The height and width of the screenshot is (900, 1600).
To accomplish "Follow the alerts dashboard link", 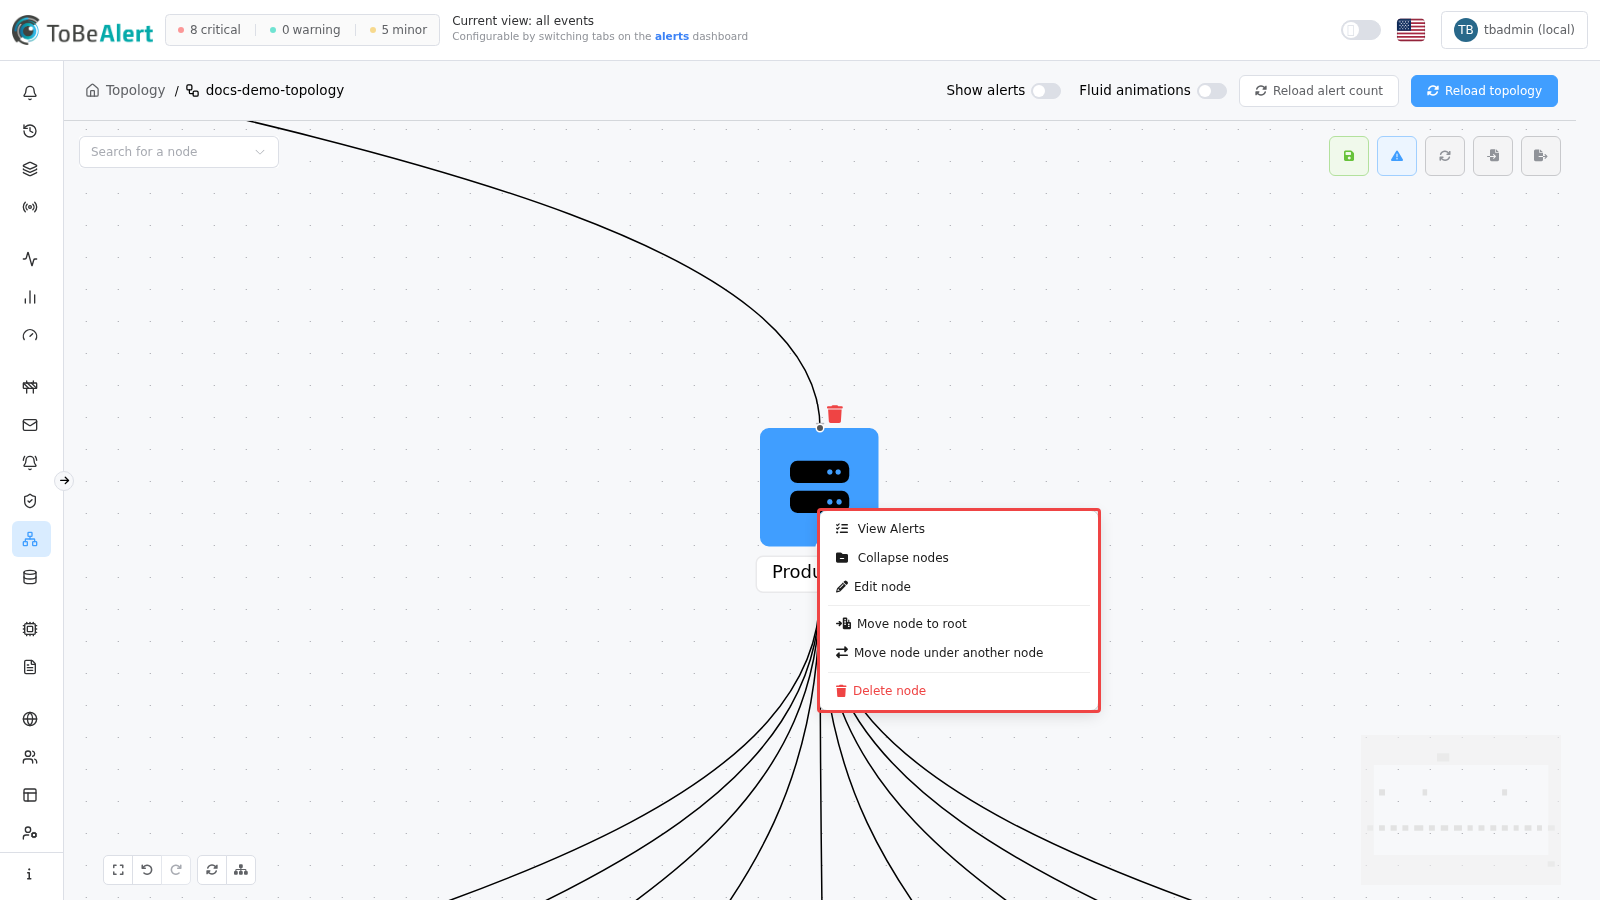I will pyautogui.click(x=672, y=37).
